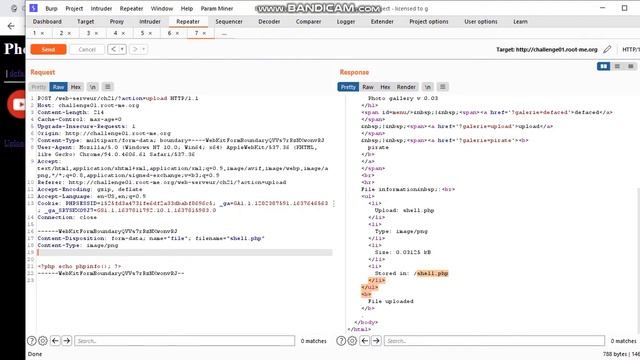Close Repeater tab 3
This screenshot has width=640, height=360.
pyautogui.click(x=96, y=33)
